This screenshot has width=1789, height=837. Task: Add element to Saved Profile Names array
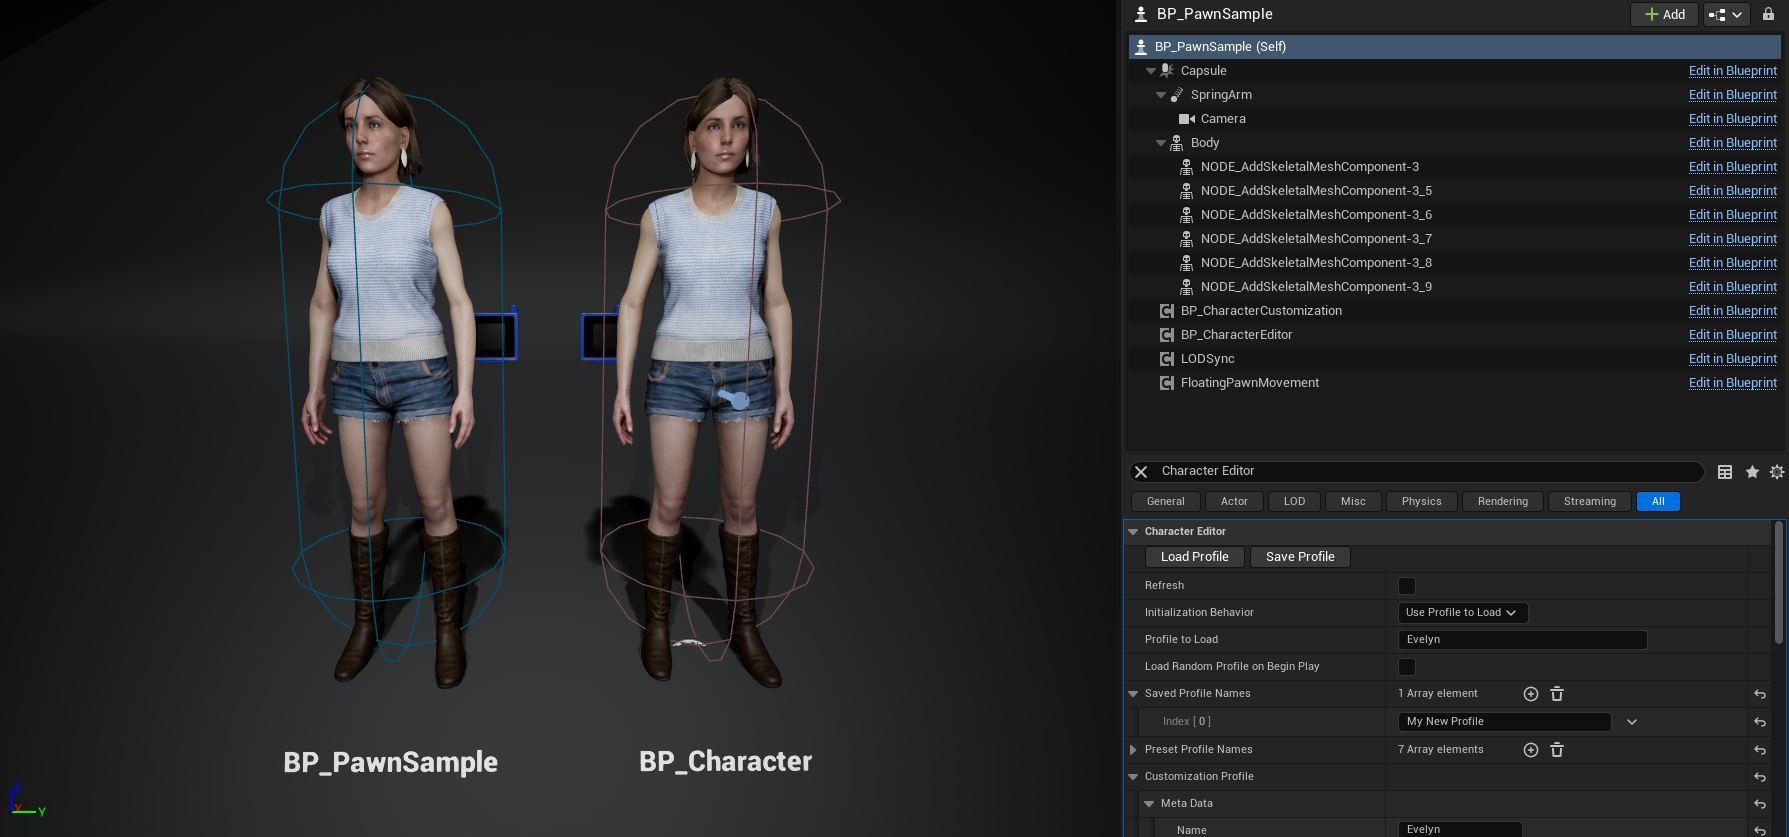coord(1530,694)
